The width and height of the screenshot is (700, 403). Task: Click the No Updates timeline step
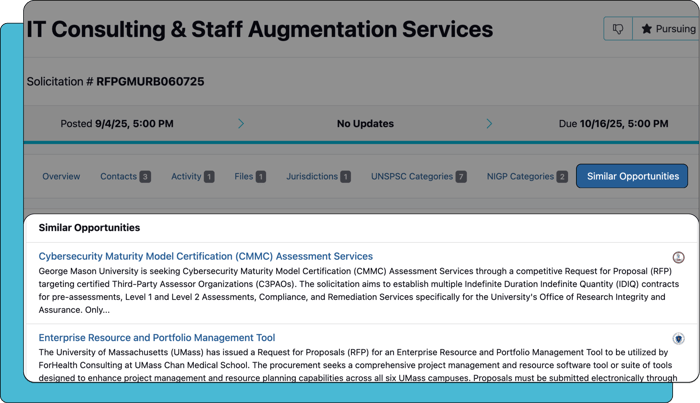[x=365, y=124]
